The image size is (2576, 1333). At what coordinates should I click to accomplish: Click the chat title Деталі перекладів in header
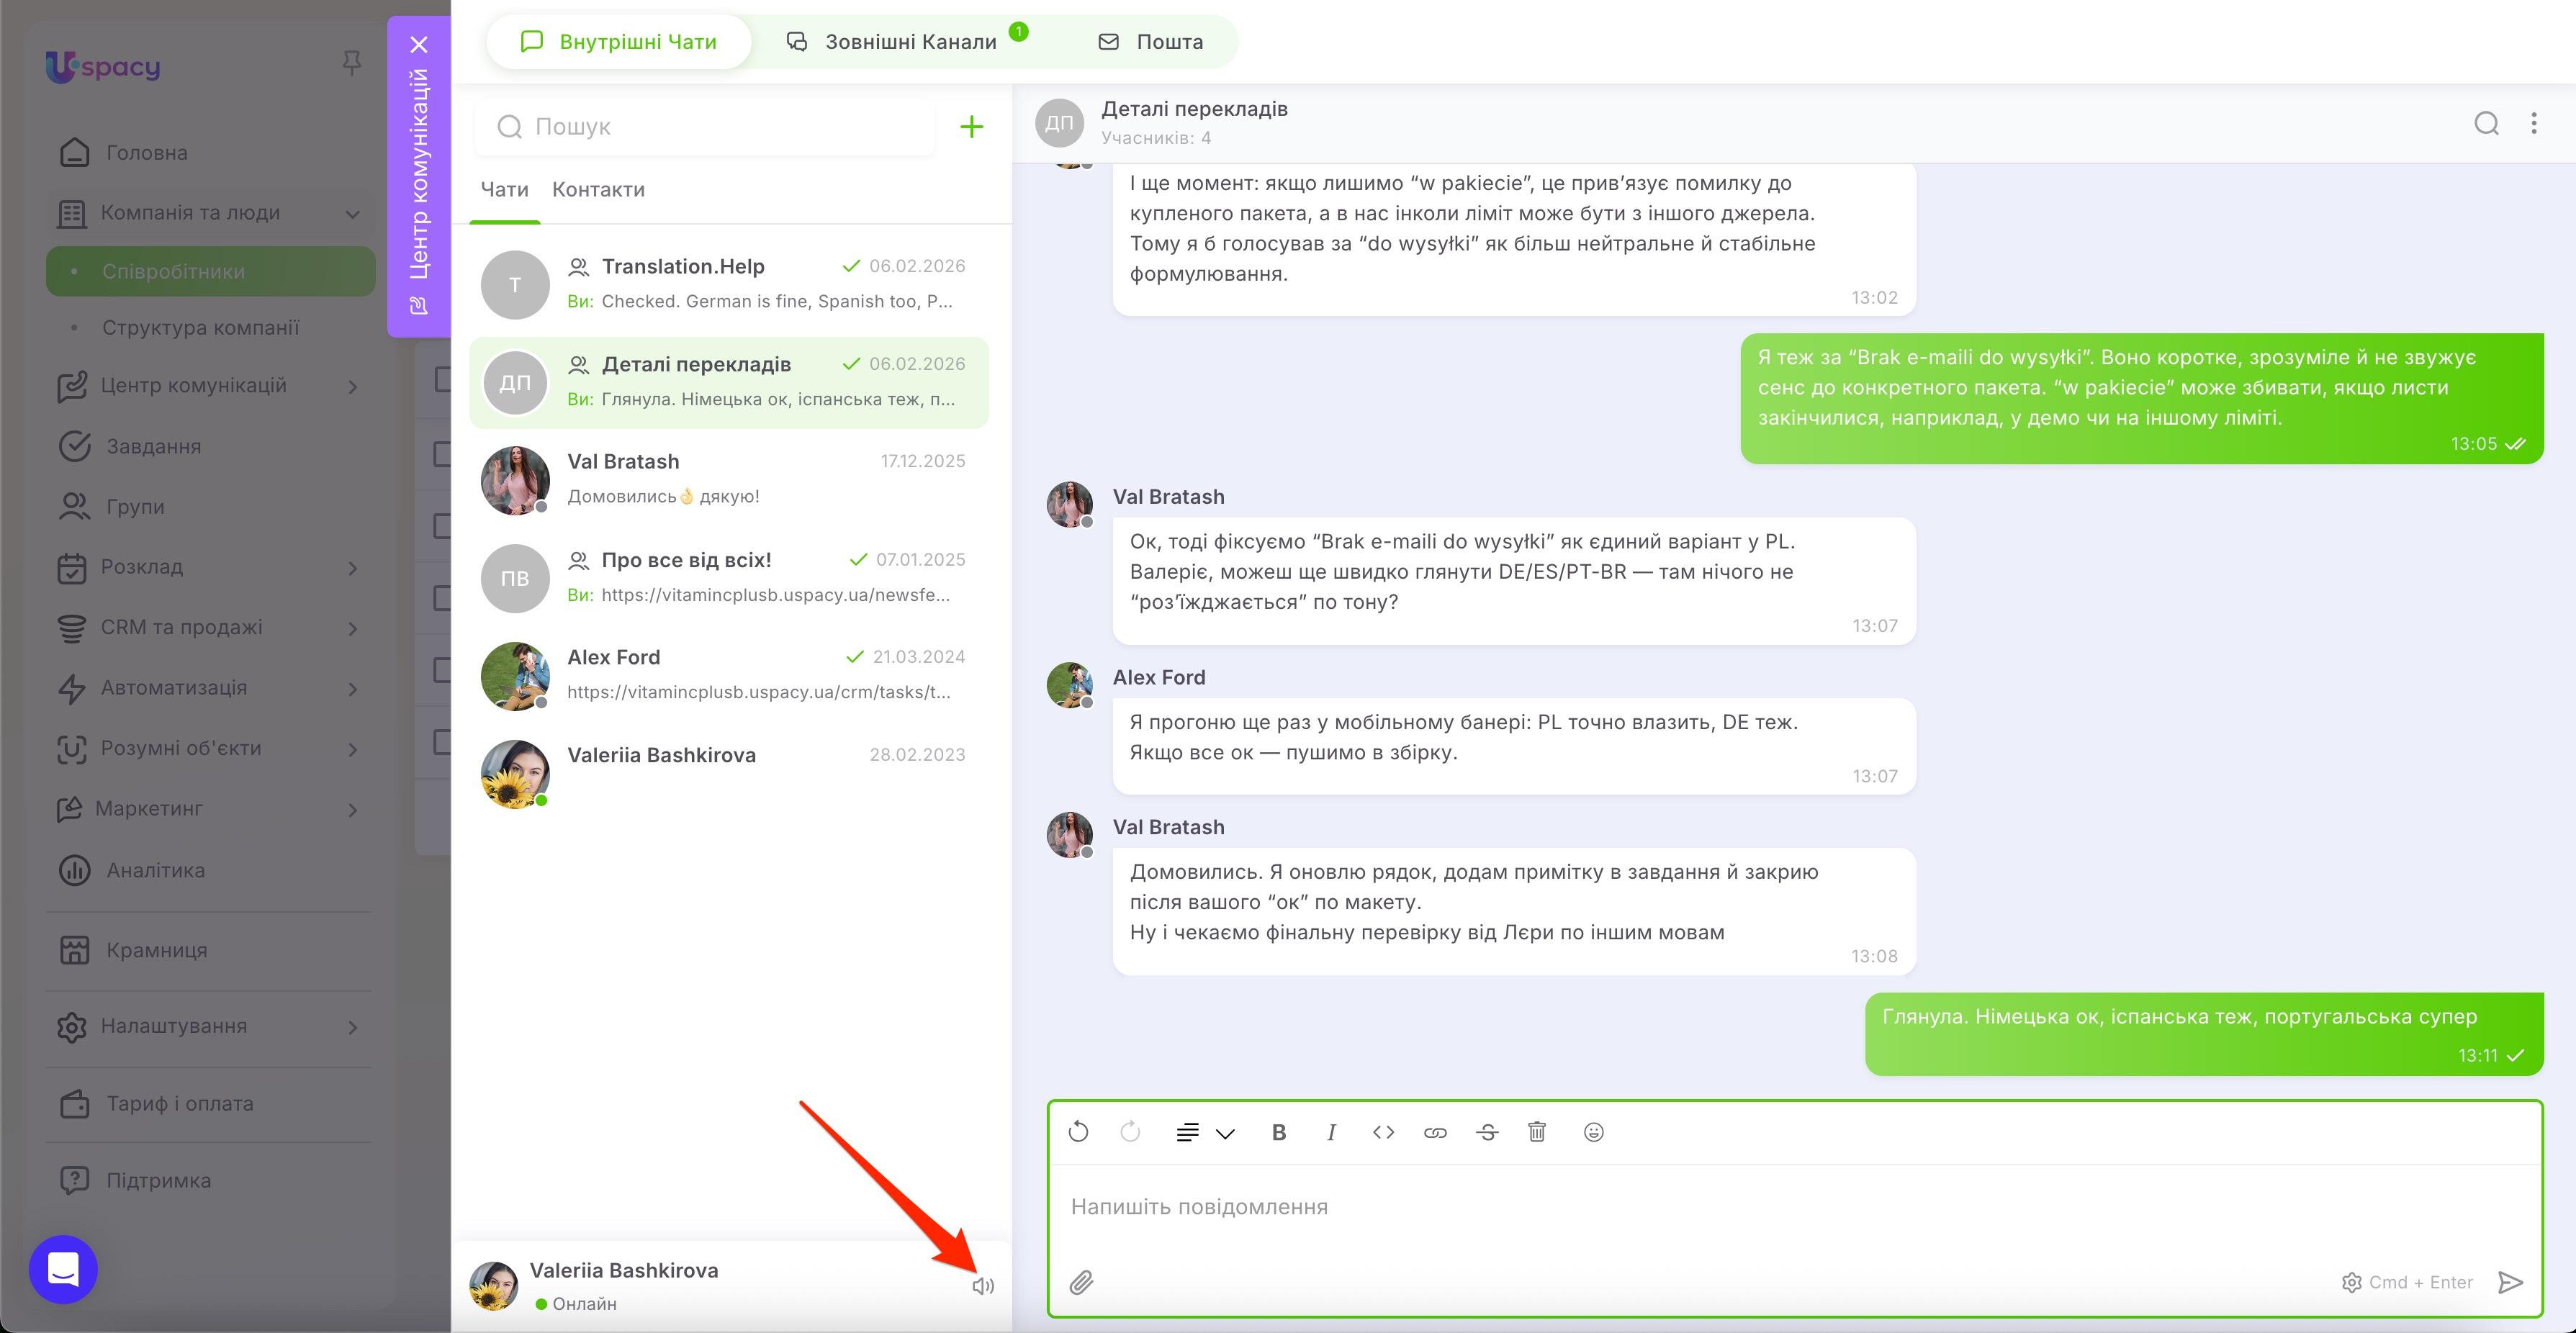coord(1194,108)
